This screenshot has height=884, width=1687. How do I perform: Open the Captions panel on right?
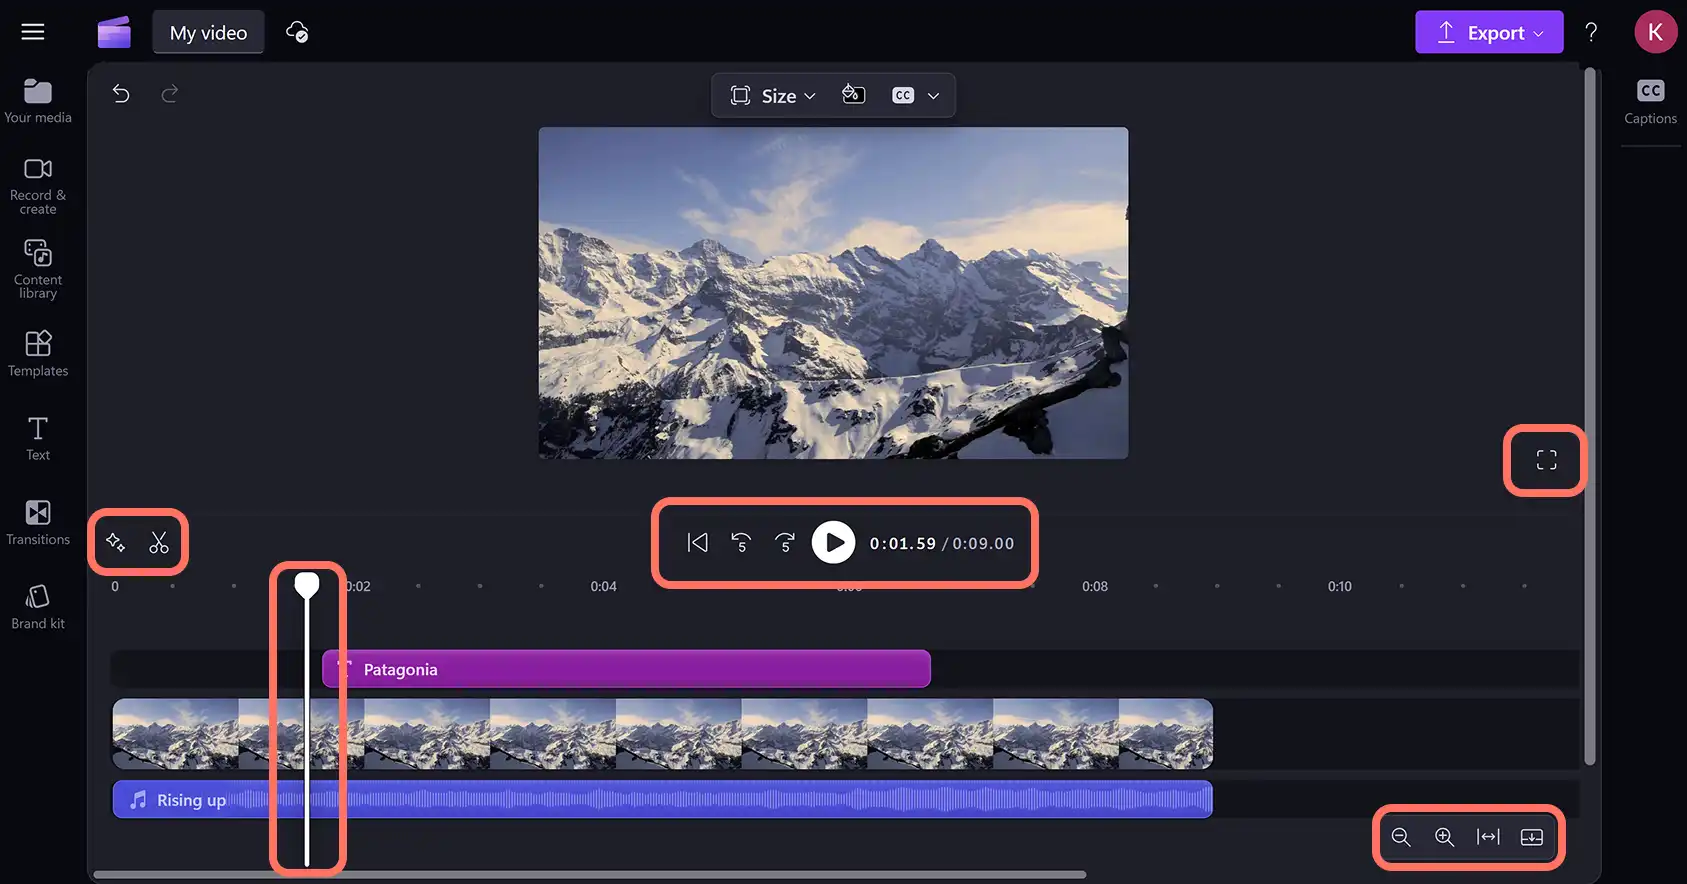[x=1650, y=102]
